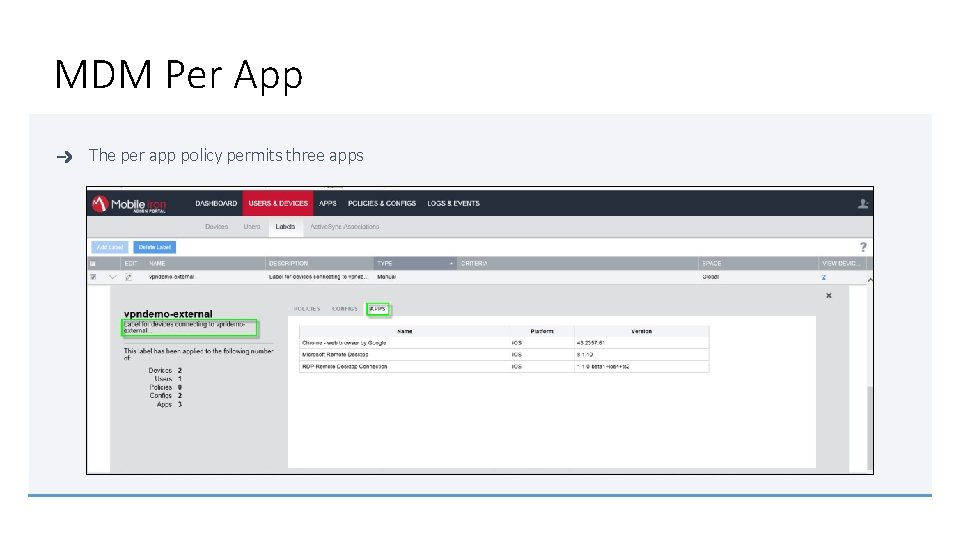This screenshot has height=540, width=960.
Task: Open the view devices count link
Action: pyautogui.click(x=824, y=277)
